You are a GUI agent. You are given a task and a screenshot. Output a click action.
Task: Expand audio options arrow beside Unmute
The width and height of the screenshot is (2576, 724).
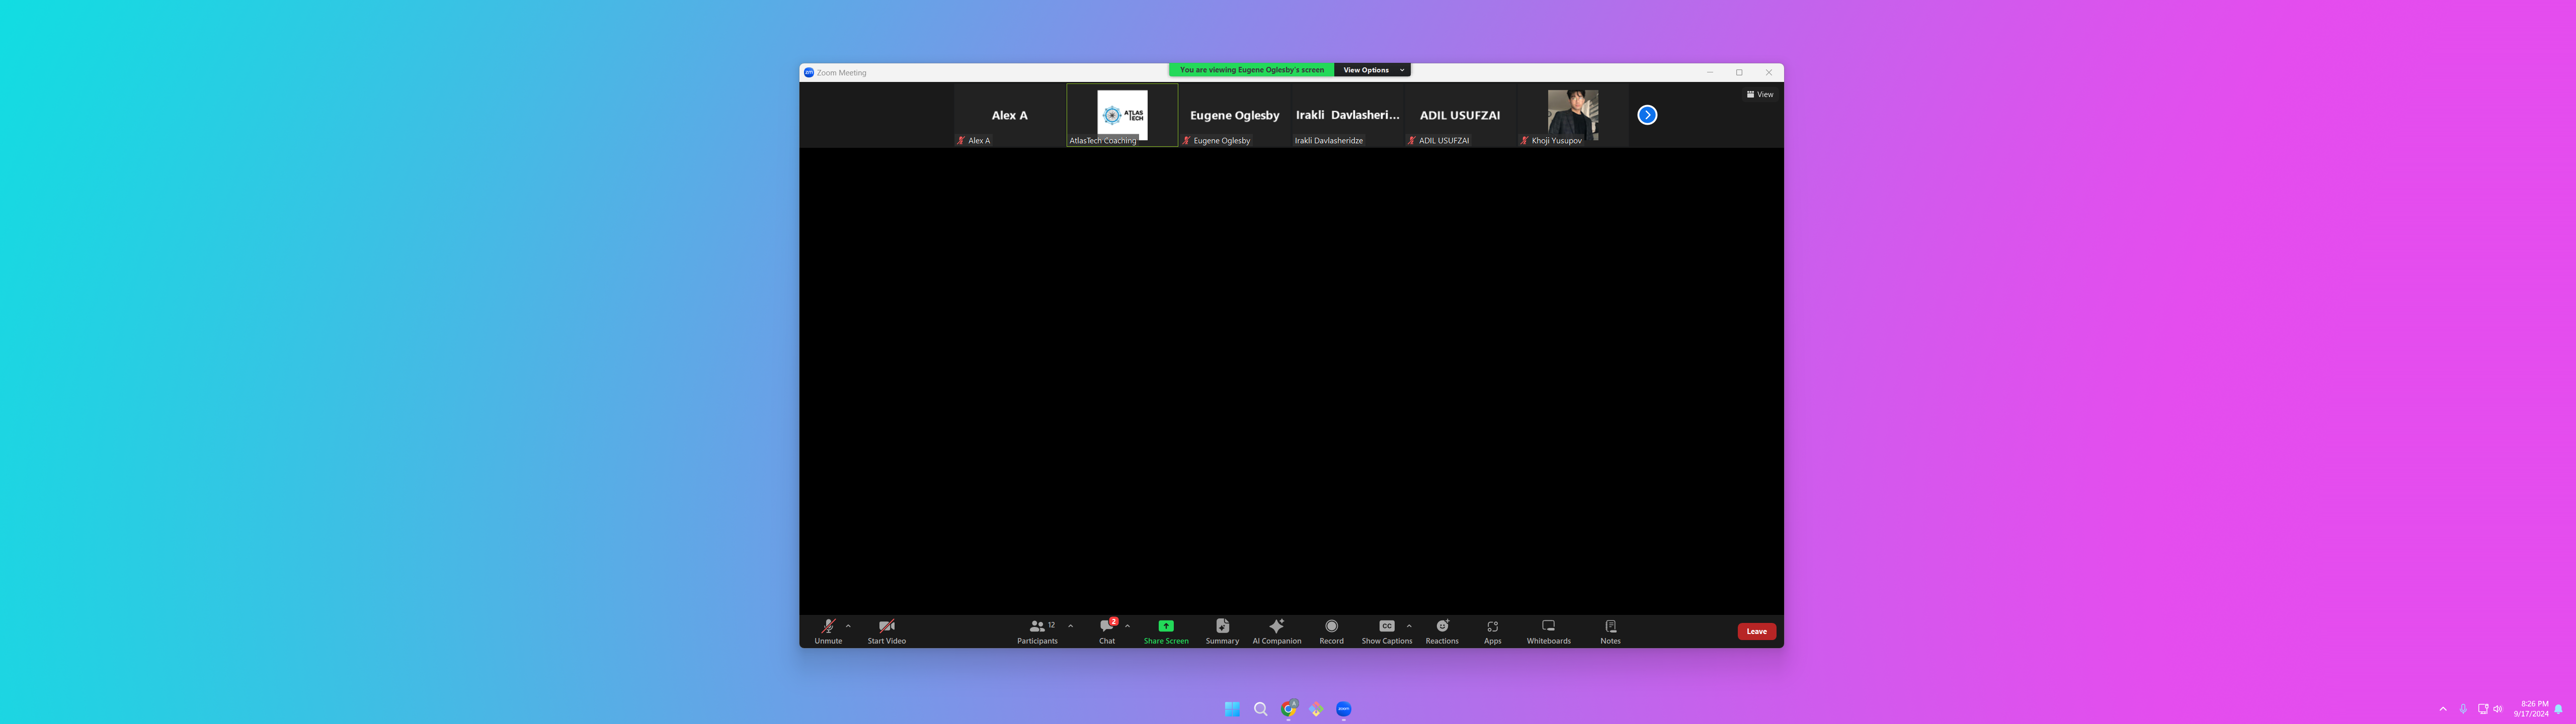[x=848, y=626]
